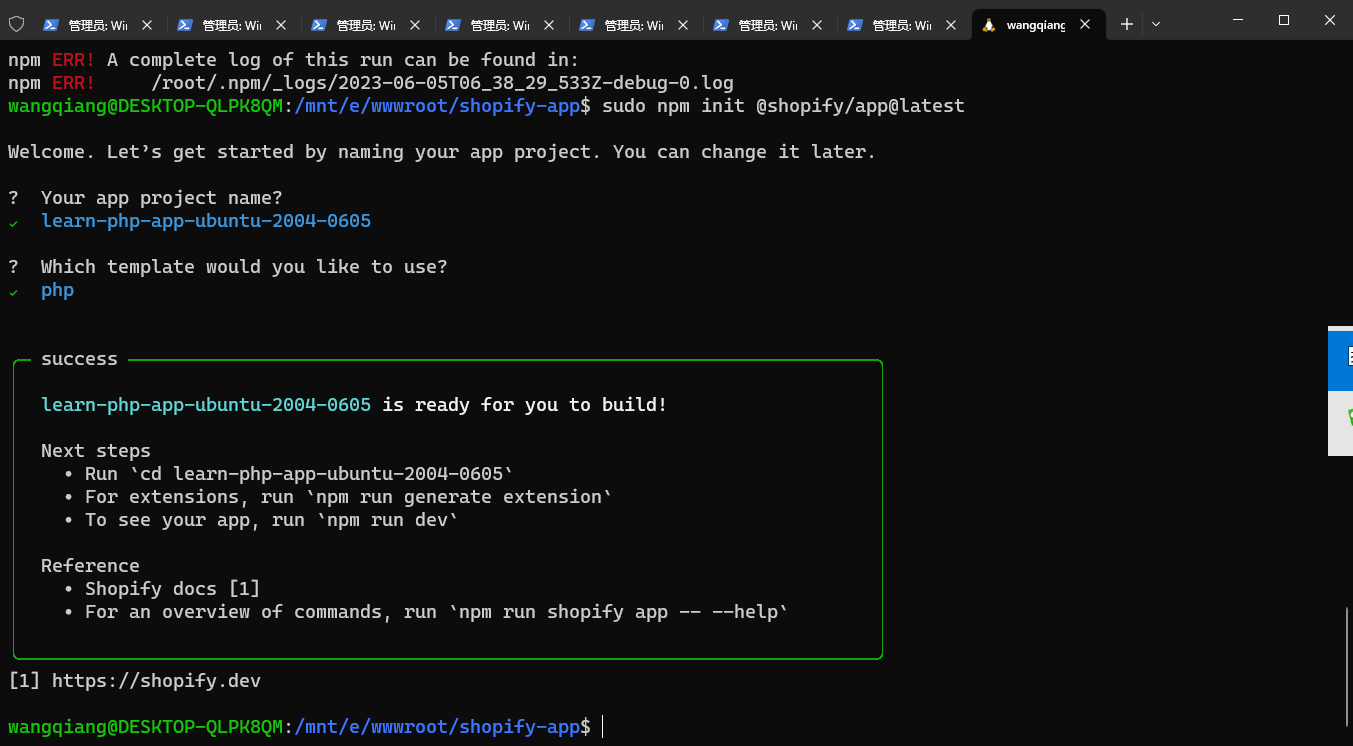
Task: Click the blue icon on right edge panel
Action: [1343, 357]
